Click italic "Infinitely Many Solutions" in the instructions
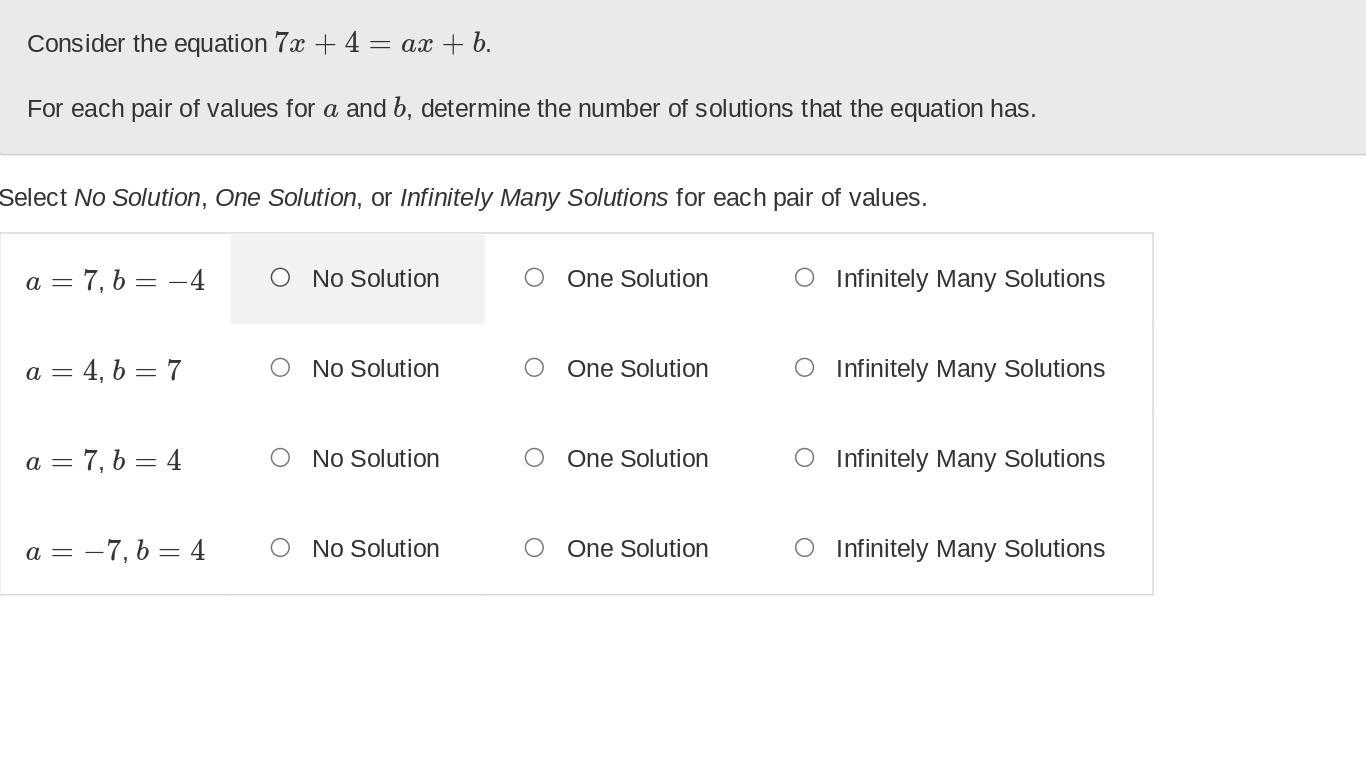Viewport: 1366px width, 768px height. point(533,198)
